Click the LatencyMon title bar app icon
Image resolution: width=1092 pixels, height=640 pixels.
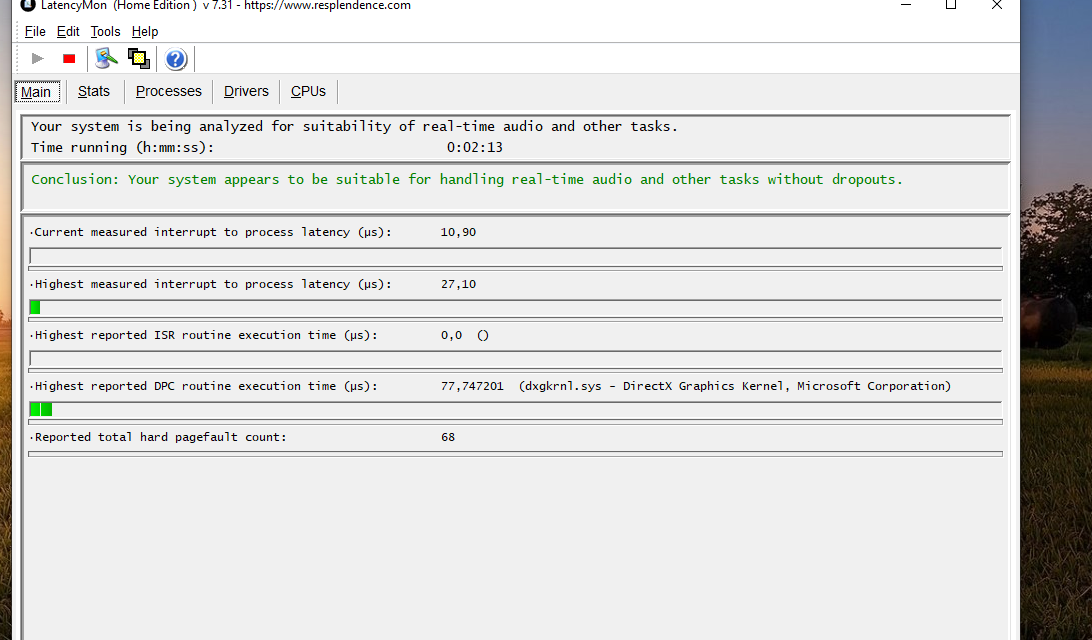[28, 5]
